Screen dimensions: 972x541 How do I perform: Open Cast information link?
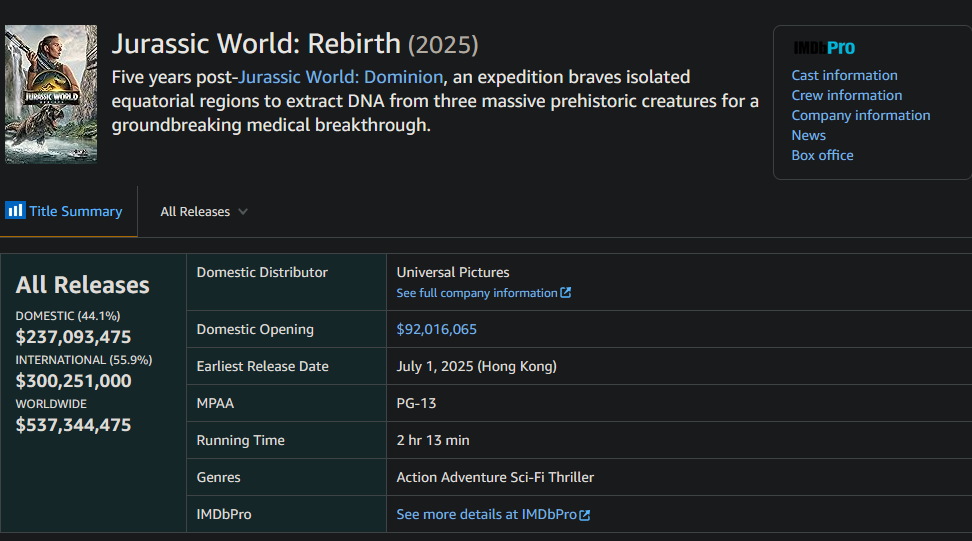[x=844, y=75]
